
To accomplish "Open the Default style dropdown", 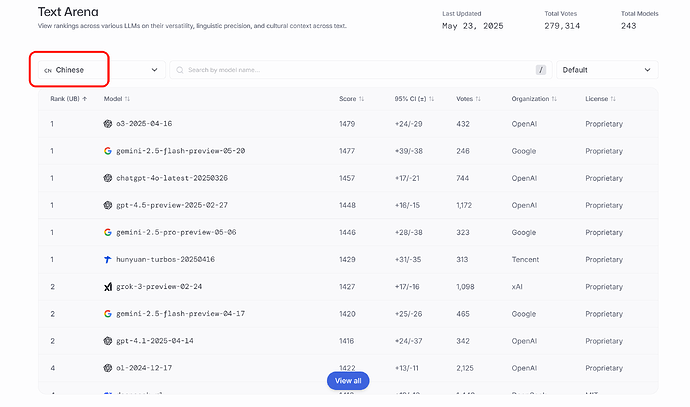I will coord(607,70).
